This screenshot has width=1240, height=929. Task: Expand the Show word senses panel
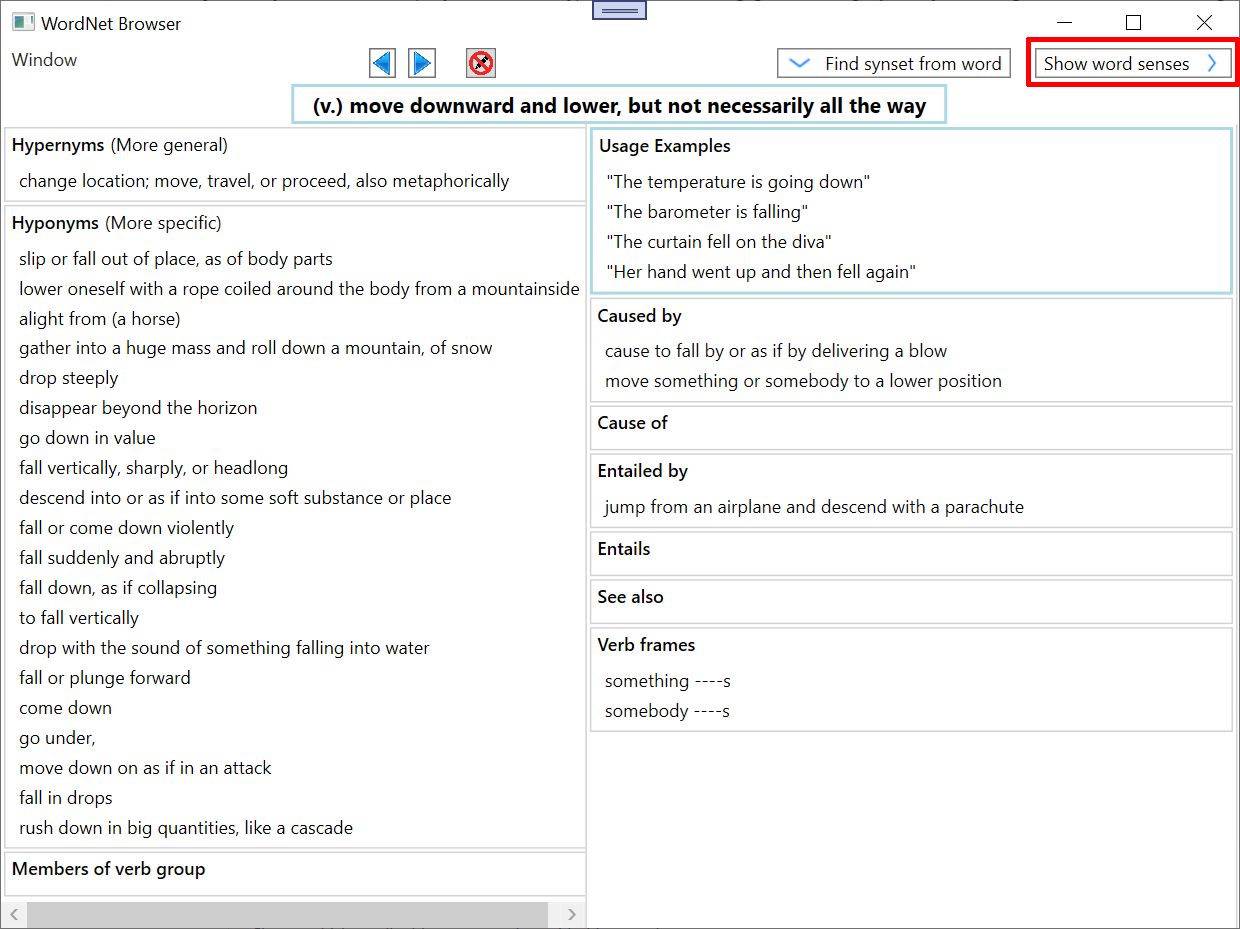(1132, 63)
